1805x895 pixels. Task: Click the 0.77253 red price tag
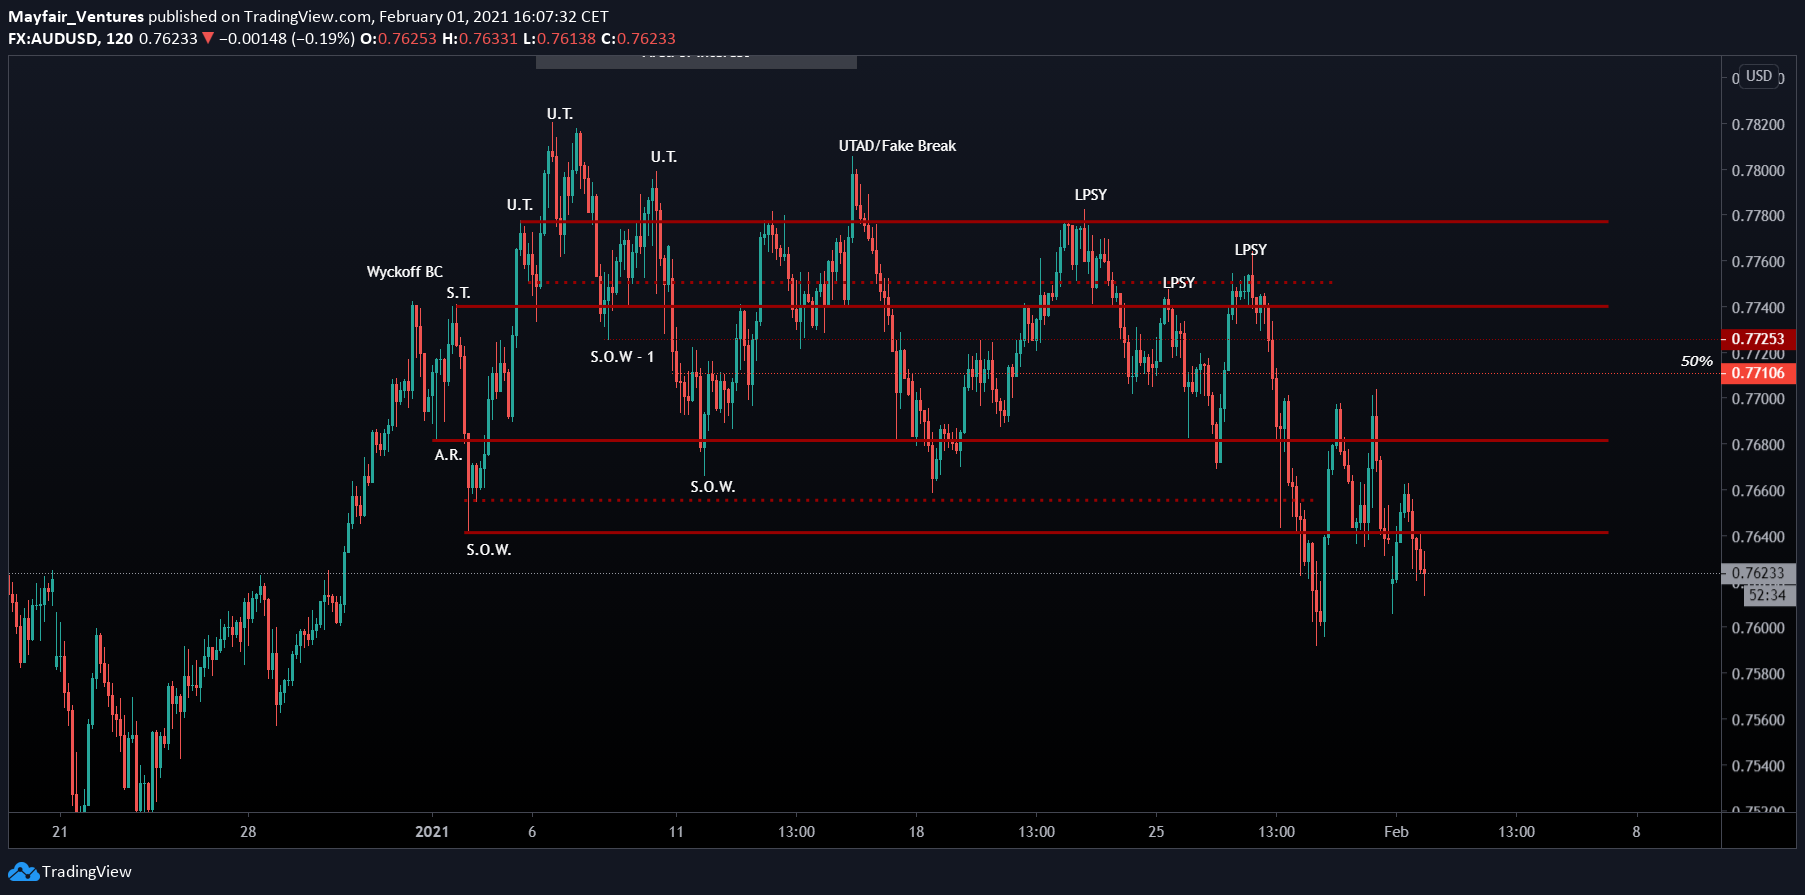click(x=1758, y=339)
